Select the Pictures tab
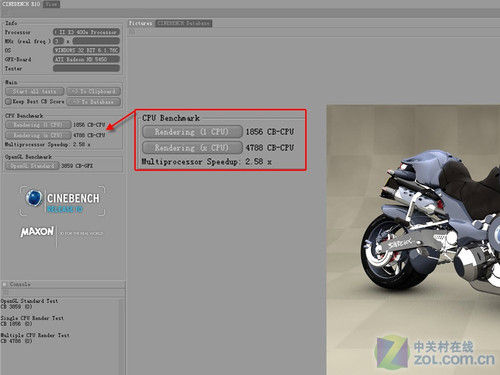 141,23
